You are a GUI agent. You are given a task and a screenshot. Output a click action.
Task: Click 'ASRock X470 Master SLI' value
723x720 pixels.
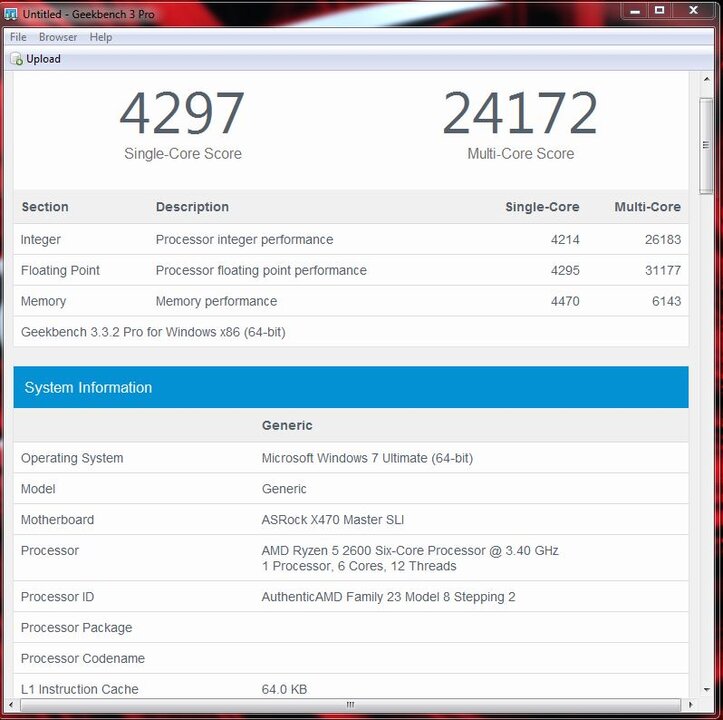click(332, 520)
